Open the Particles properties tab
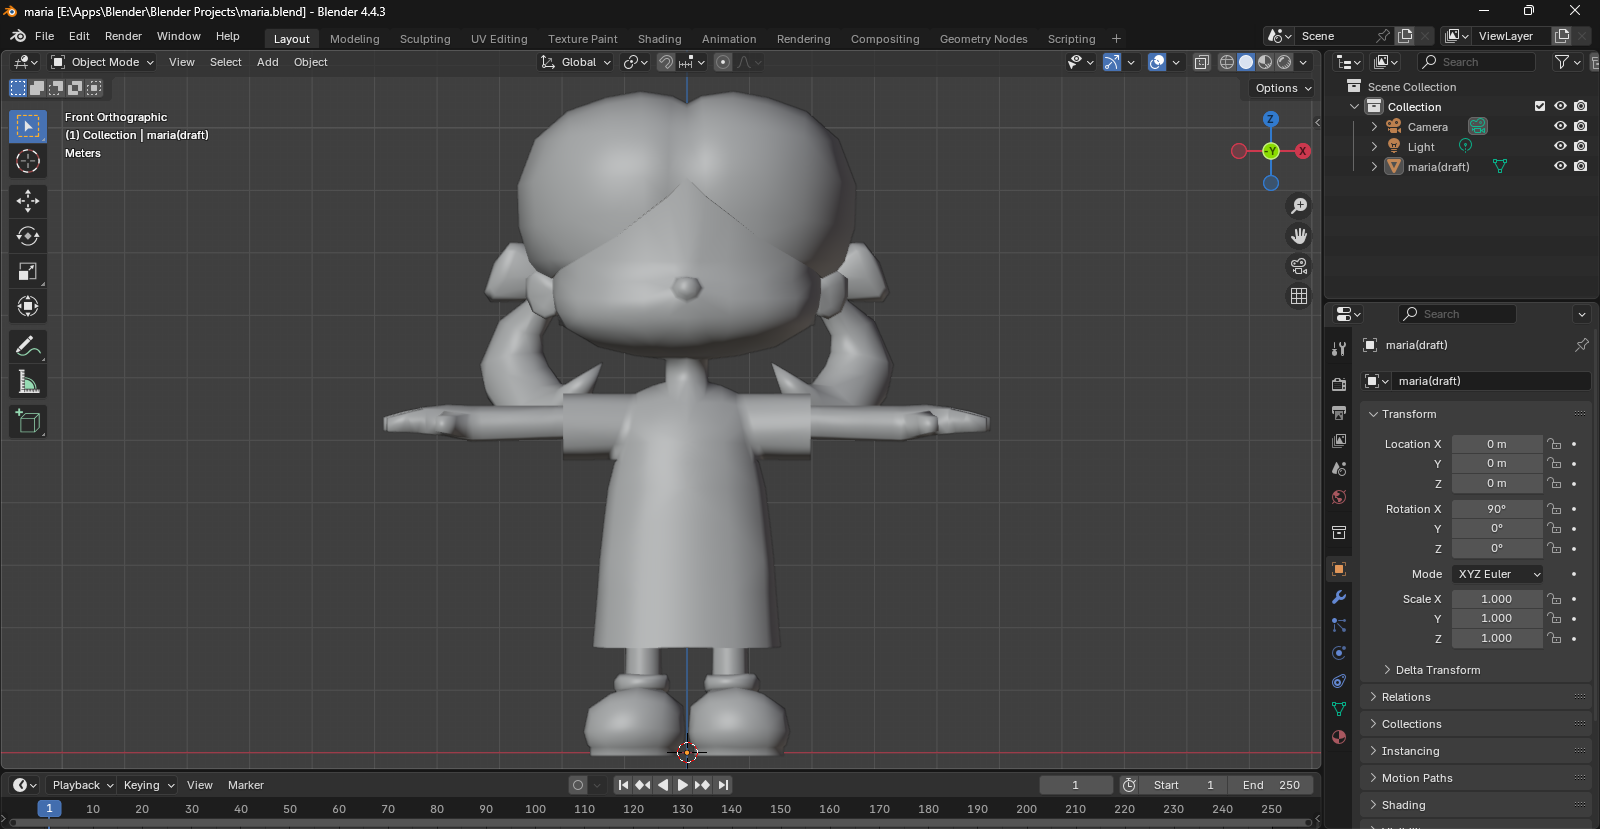Image resolution: width=1600 pixels, height=829 pixels. [1339, 625]
